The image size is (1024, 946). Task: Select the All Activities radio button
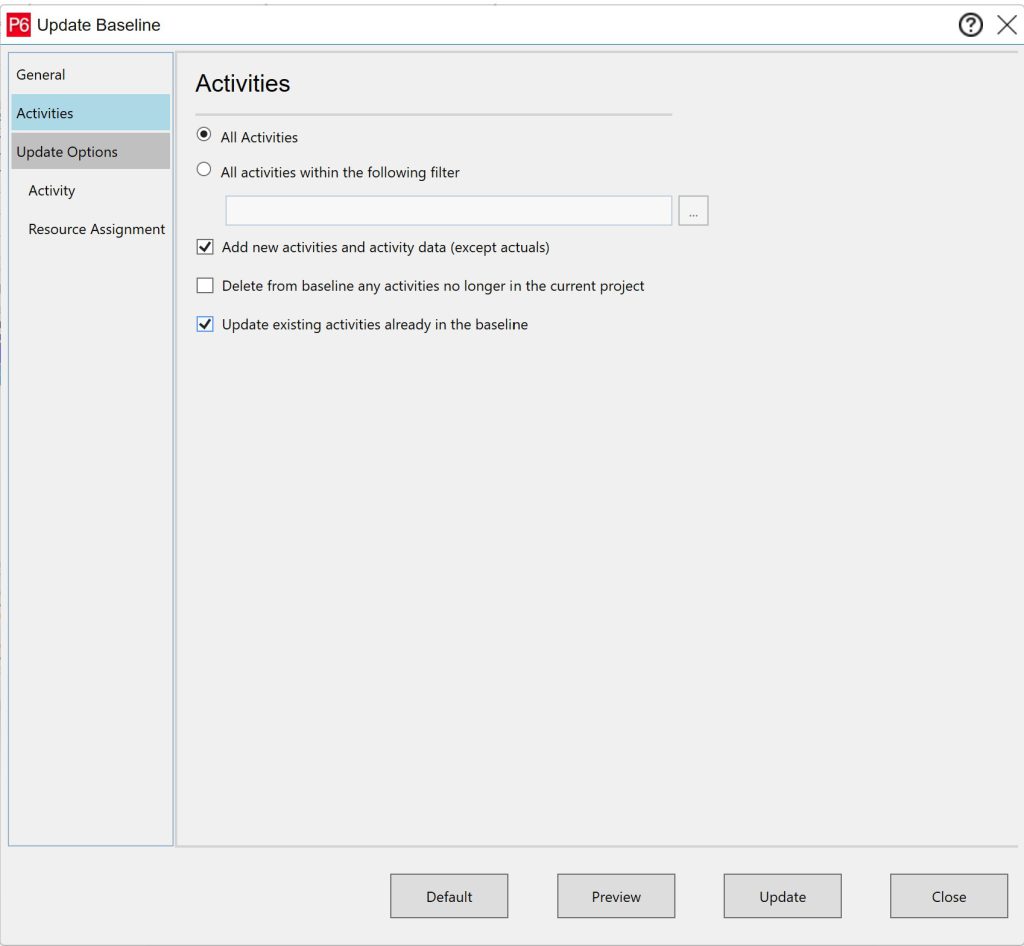(x=204, y=134)
